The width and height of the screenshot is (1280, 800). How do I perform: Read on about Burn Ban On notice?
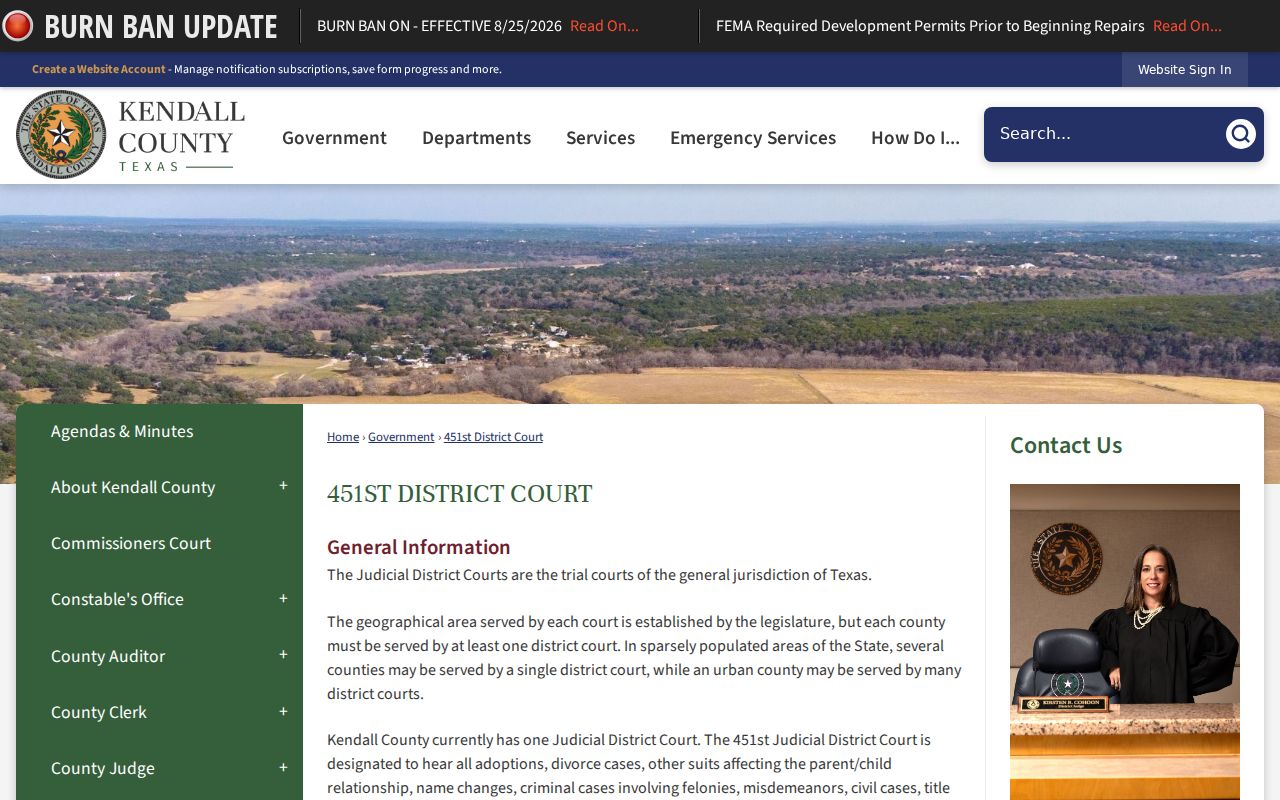(604, 26)
